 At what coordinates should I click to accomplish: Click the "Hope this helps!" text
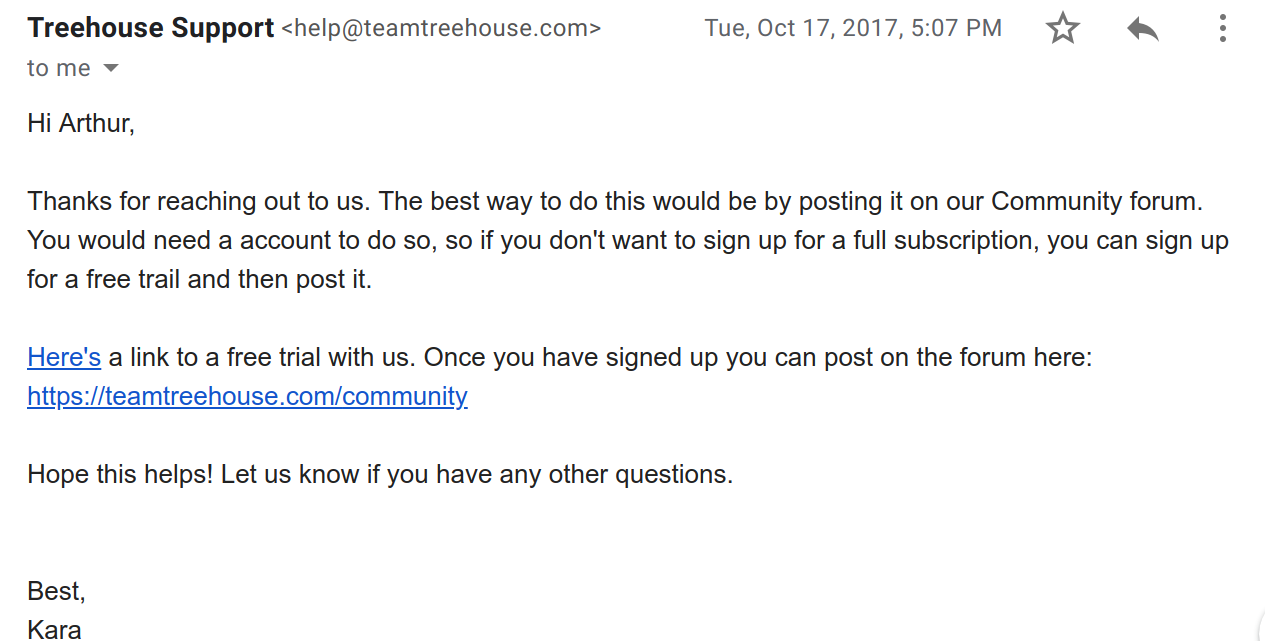119,474
